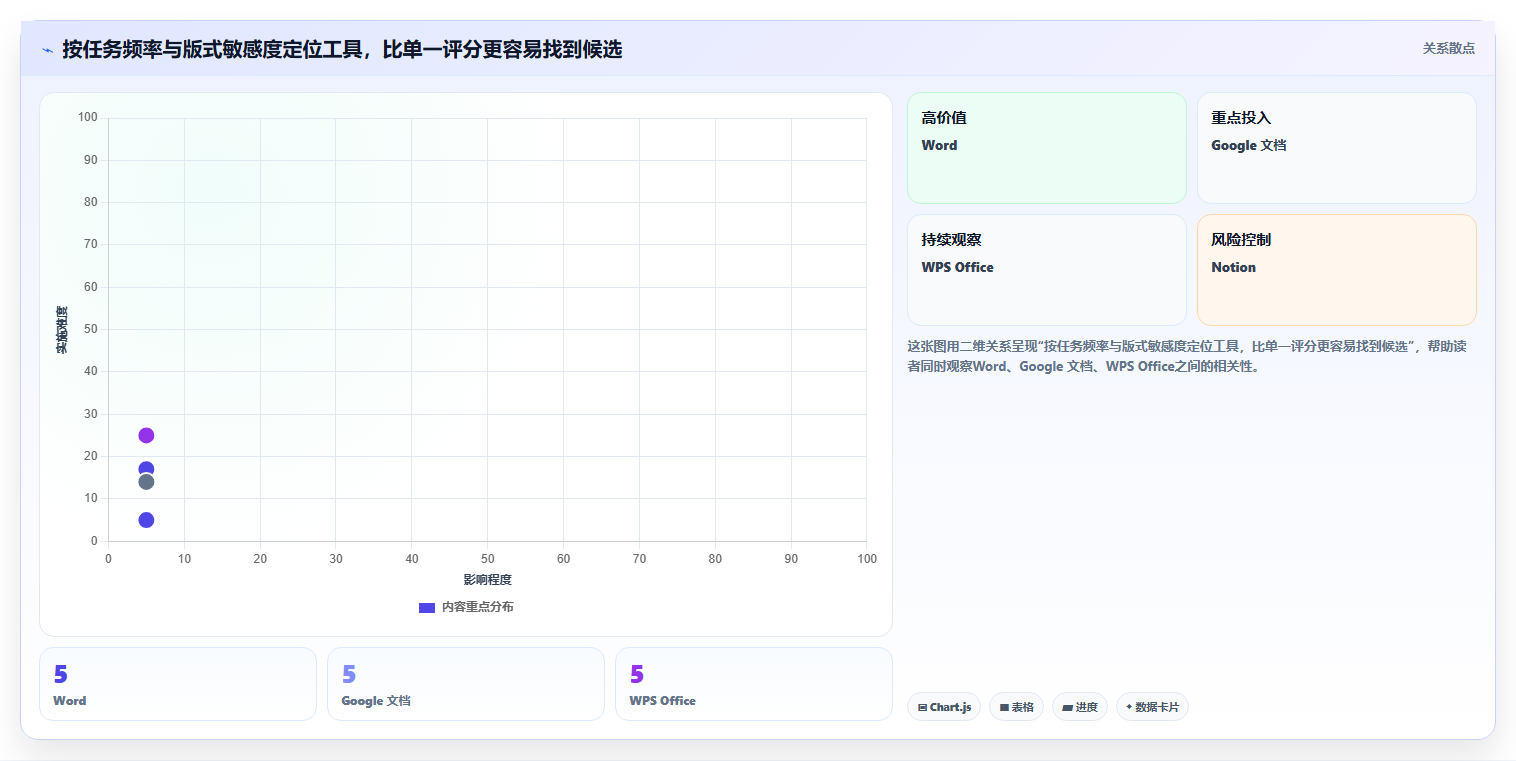This screenshot has width=1516, height=761.
Task: Click the 进度 tag chip
Action: (x=1080, y=707)
